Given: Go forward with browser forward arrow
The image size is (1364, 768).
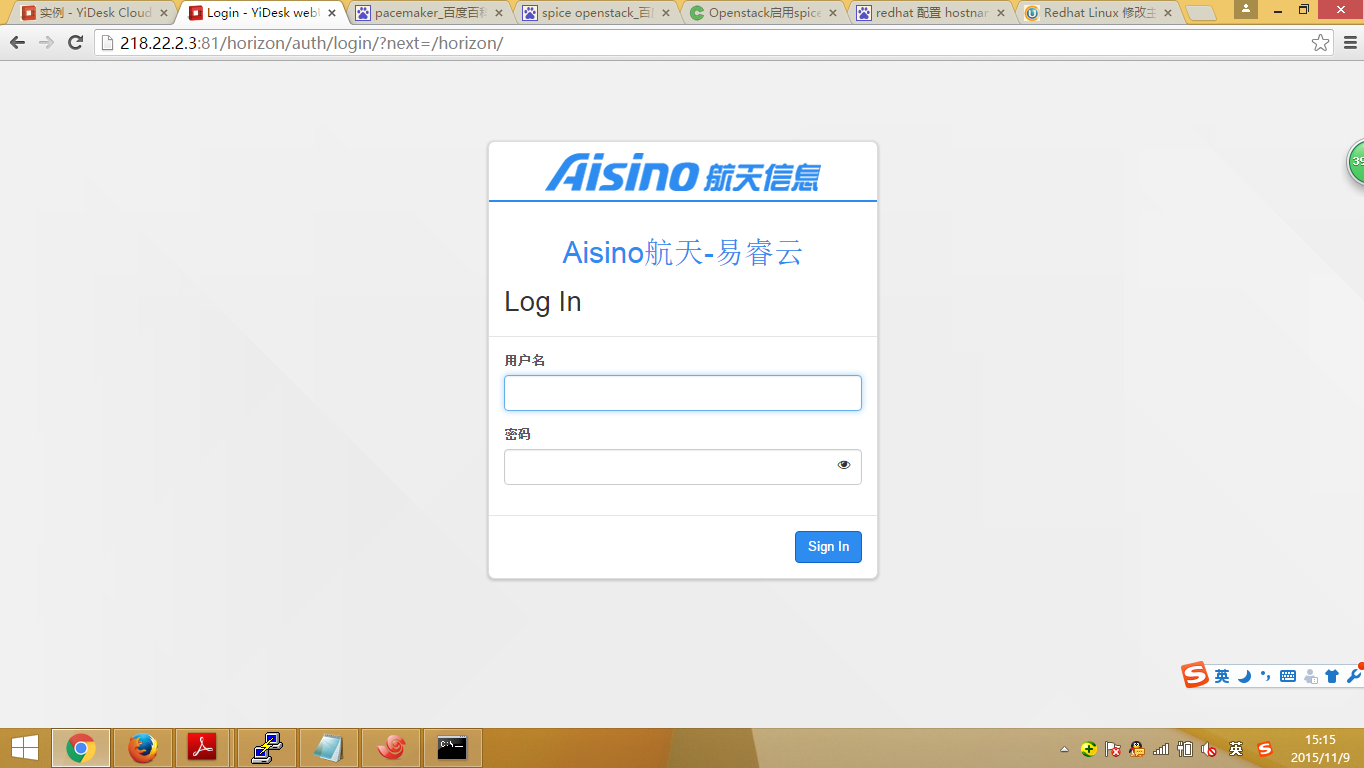Looking at the screenshot, I should coord(46,42).
